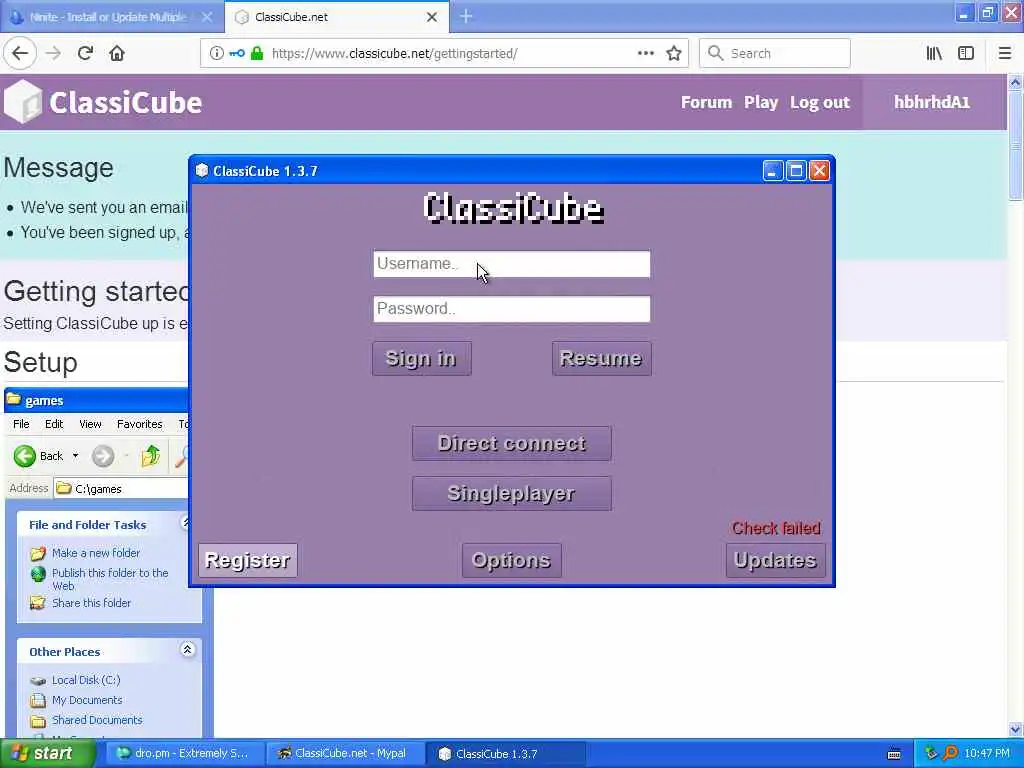The height and width of the screenshot is (768, 1024).
Task: Open Shared Documents in Other Places
Action: (97, 720)
